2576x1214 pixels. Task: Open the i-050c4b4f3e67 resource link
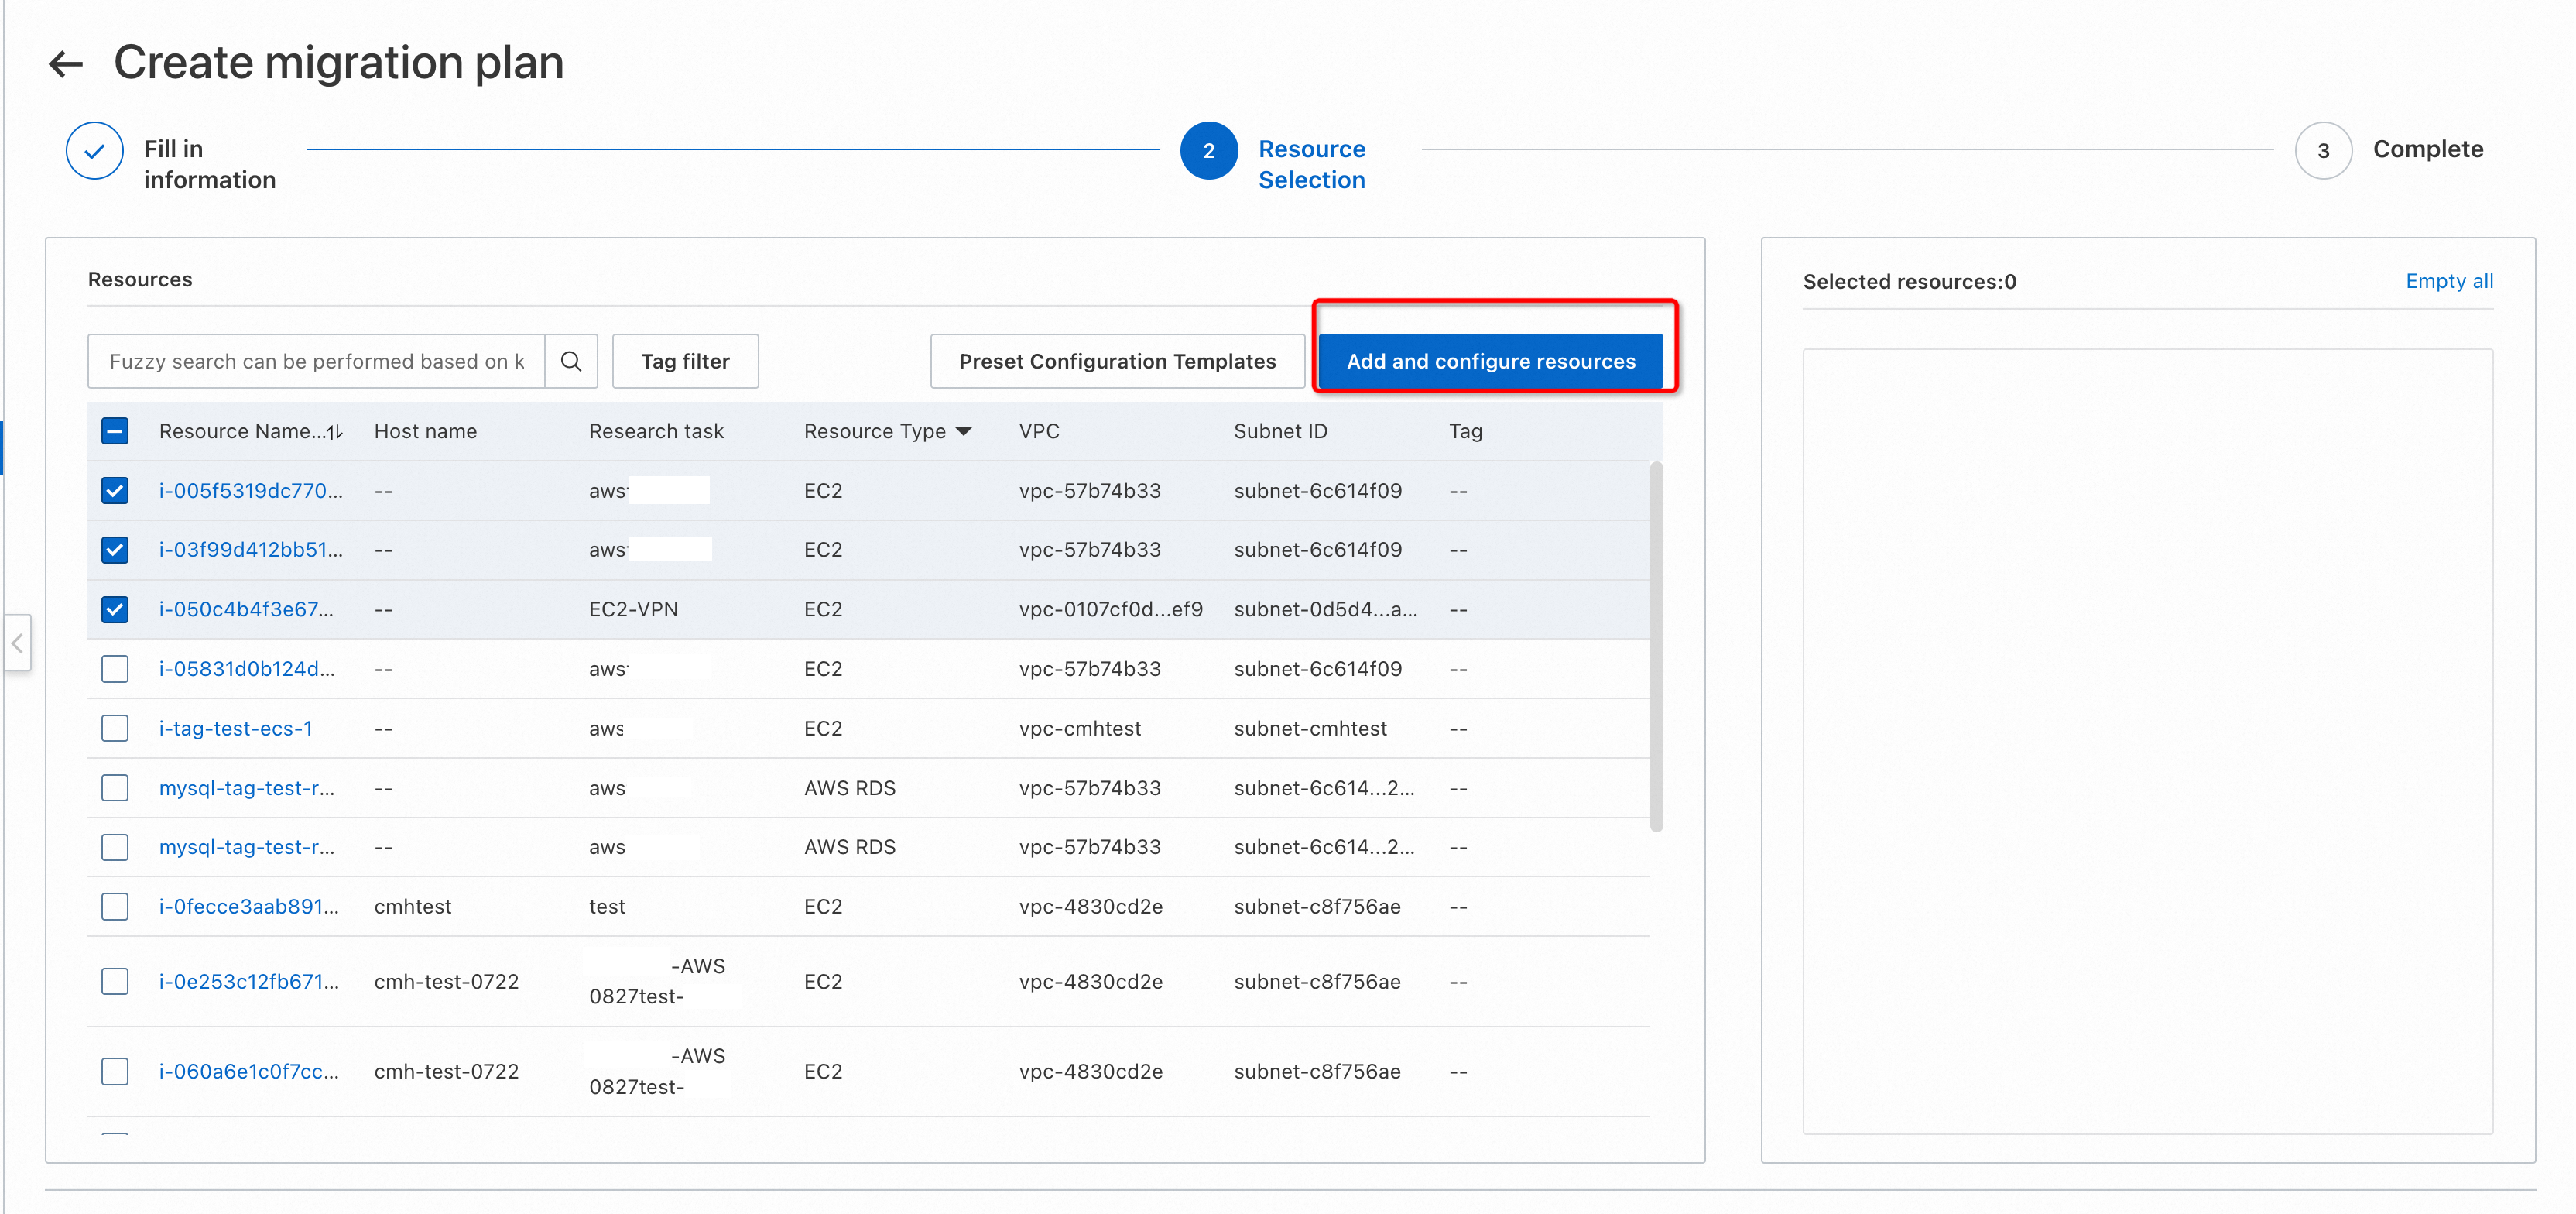246,609
